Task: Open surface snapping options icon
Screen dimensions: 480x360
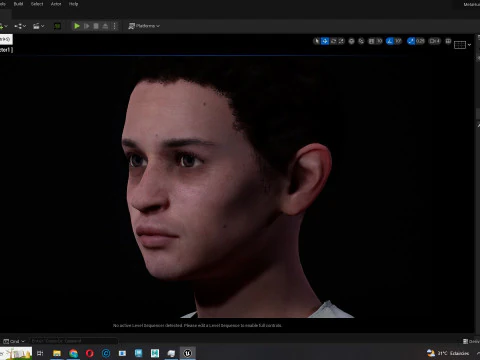Action: click(x=361, y=41)
